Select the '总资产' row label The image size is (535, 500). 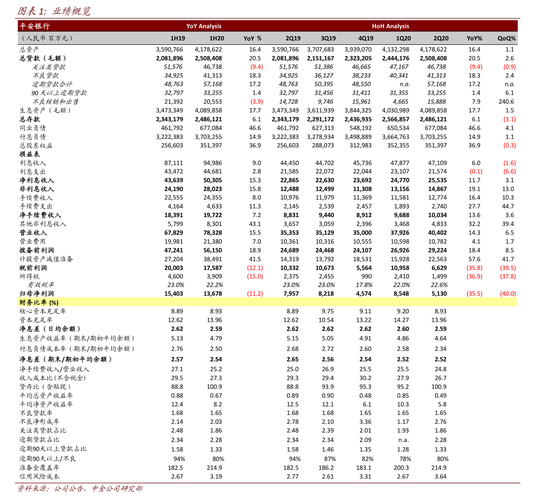[x=29, y=49]
